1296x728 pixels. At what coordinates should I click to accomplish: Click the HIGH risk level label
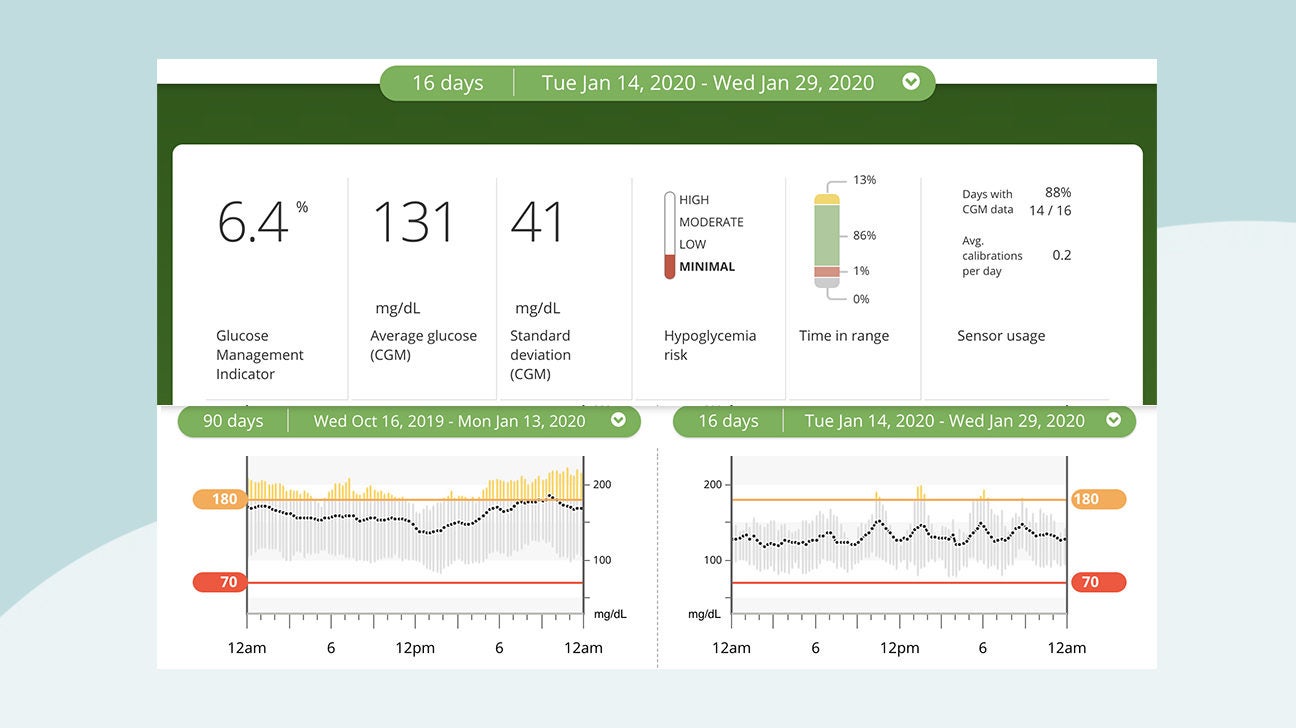point(694,200)
